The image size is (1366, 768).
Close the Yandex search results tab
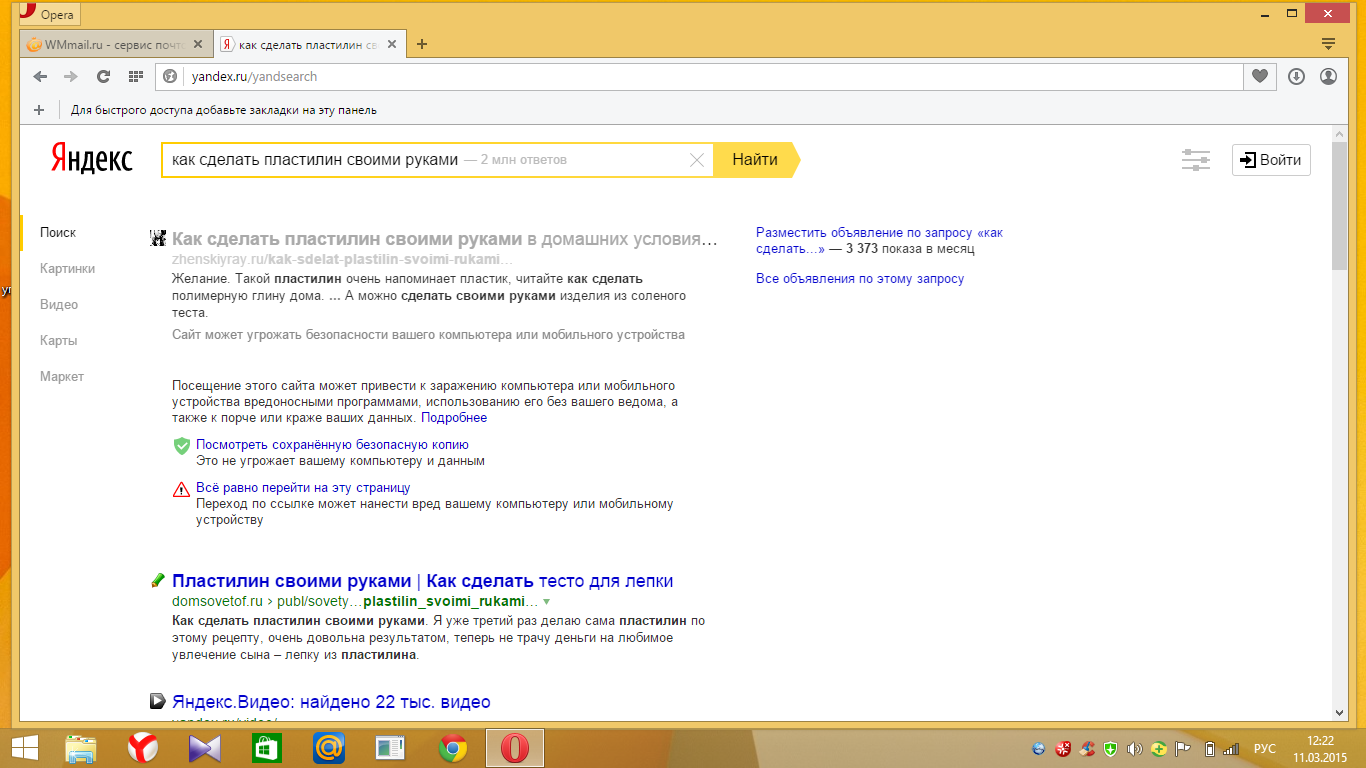click(x=392, y=45)
